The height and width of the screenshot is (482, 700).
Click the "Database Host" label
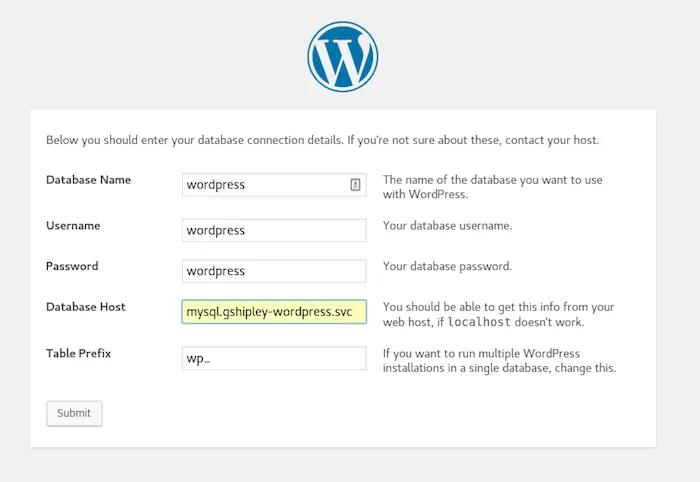tap(85, 307)
